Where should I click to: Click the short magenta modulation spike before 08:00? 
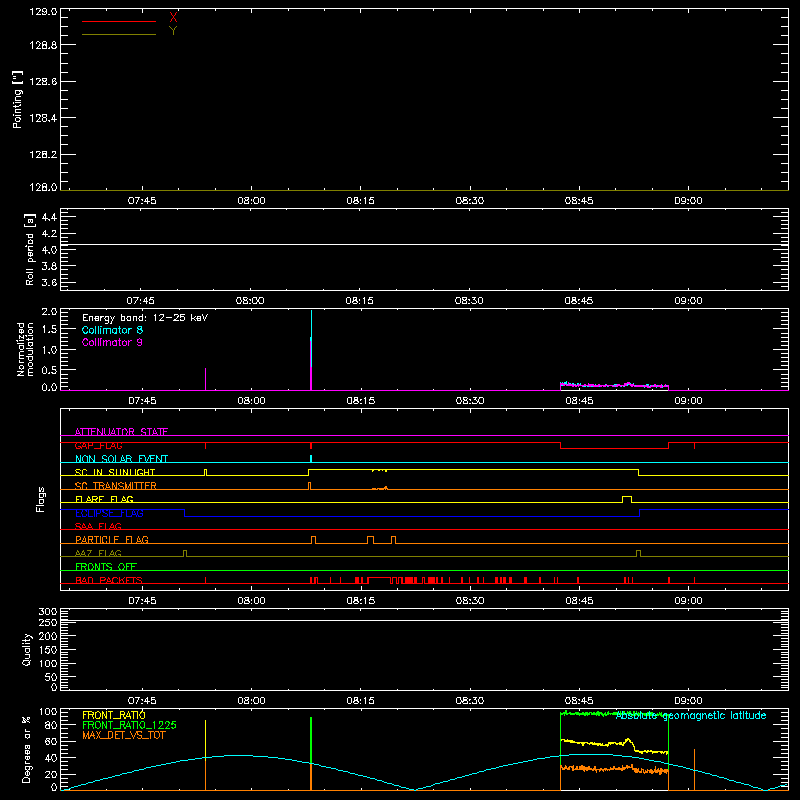[206, 379]
